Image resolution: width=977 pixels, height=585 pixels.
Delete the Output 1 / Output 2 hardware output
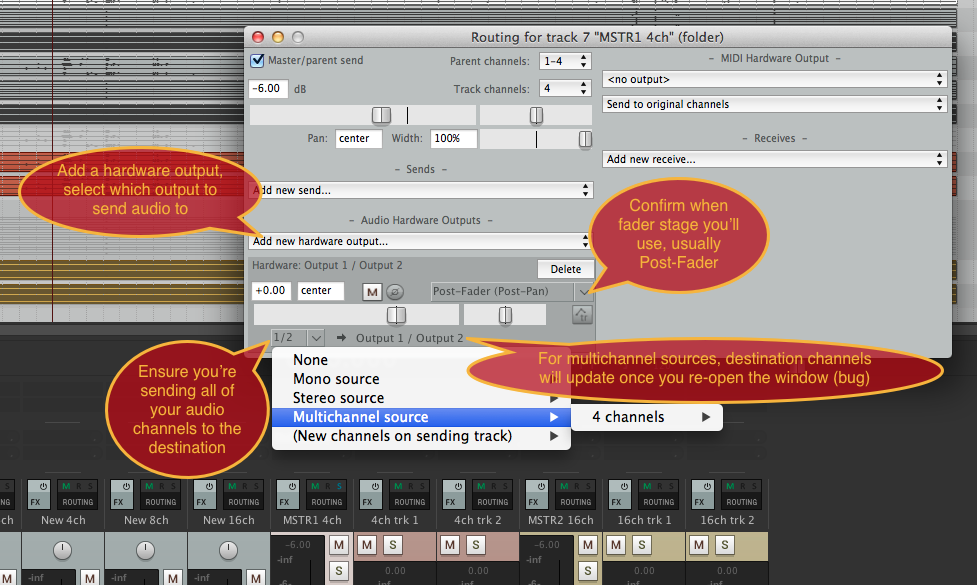click(x=566, y=269)
